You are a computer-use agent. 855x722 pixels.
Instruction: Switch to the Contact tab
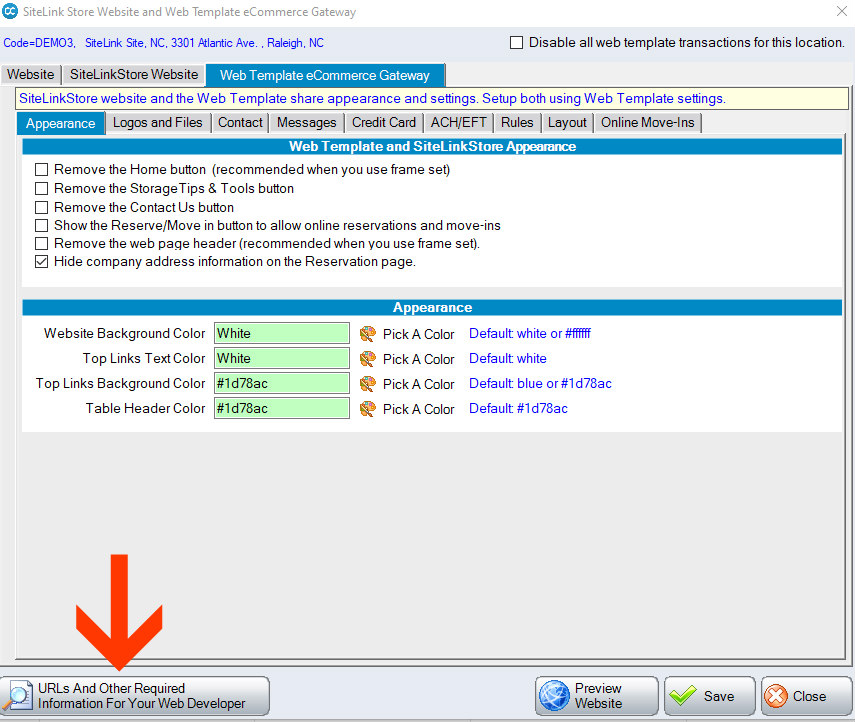(240, 123)
